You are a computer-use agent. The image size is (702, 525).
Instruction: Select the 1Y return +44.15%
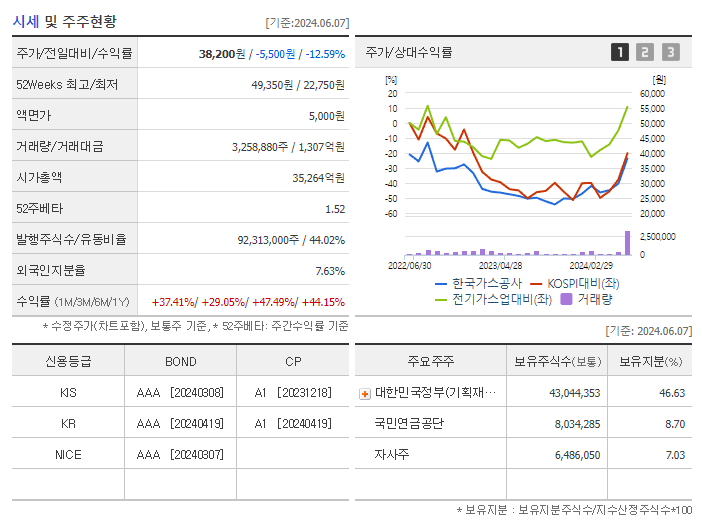pos(323,302)
